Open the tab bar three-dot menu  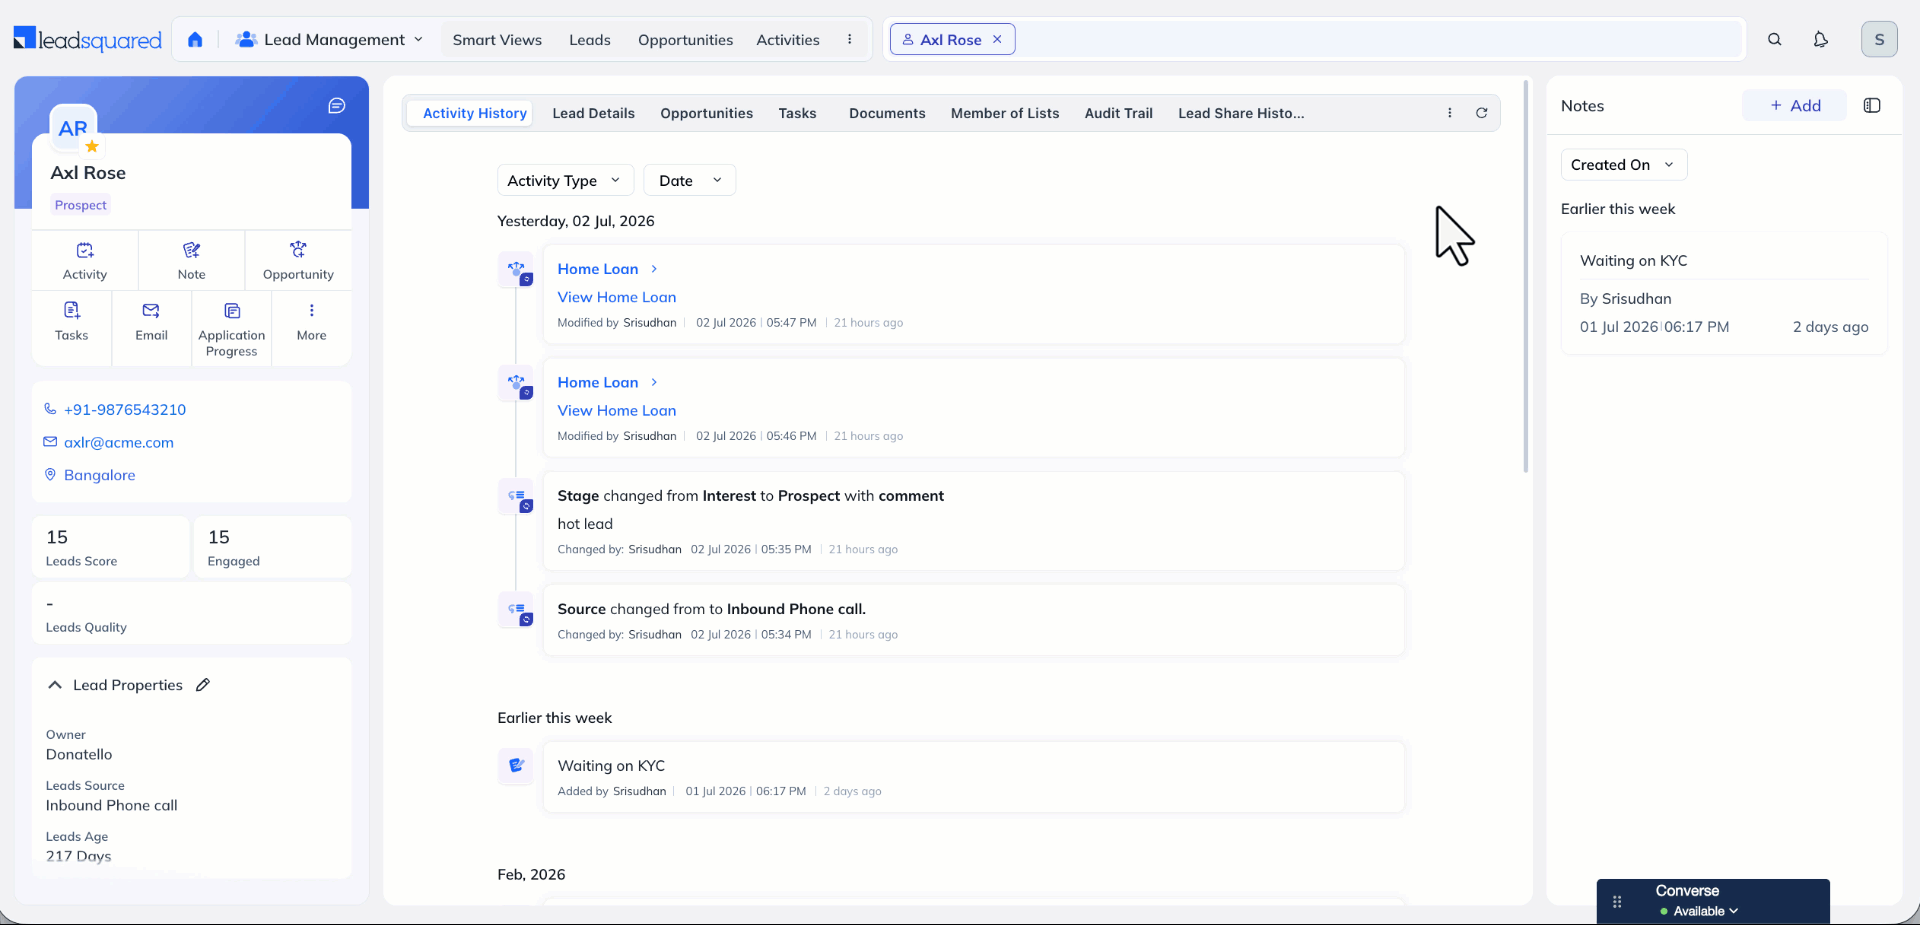(x=1449, y=113)
